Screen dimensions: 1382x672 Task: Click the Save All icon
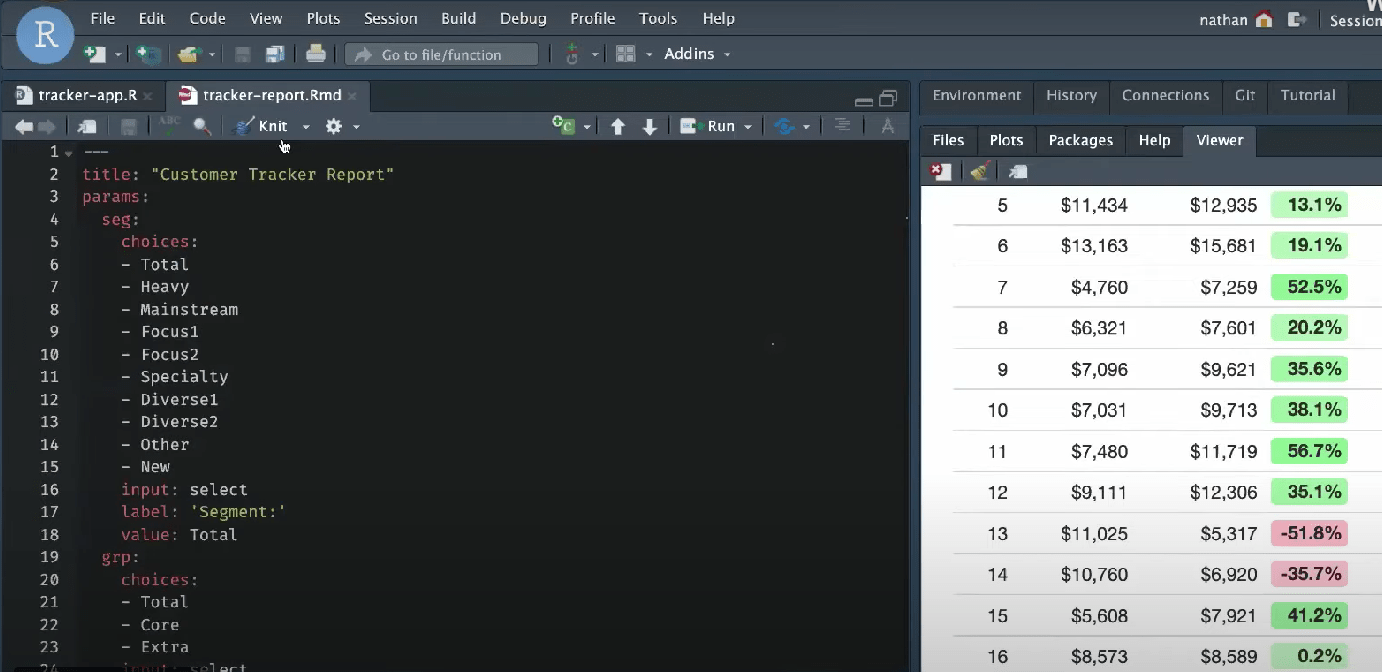[x=275, y=54]
